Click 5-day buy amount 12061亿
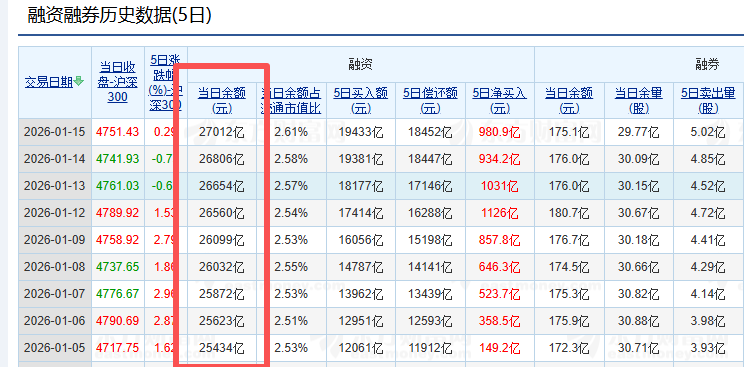 pos(361,348)
